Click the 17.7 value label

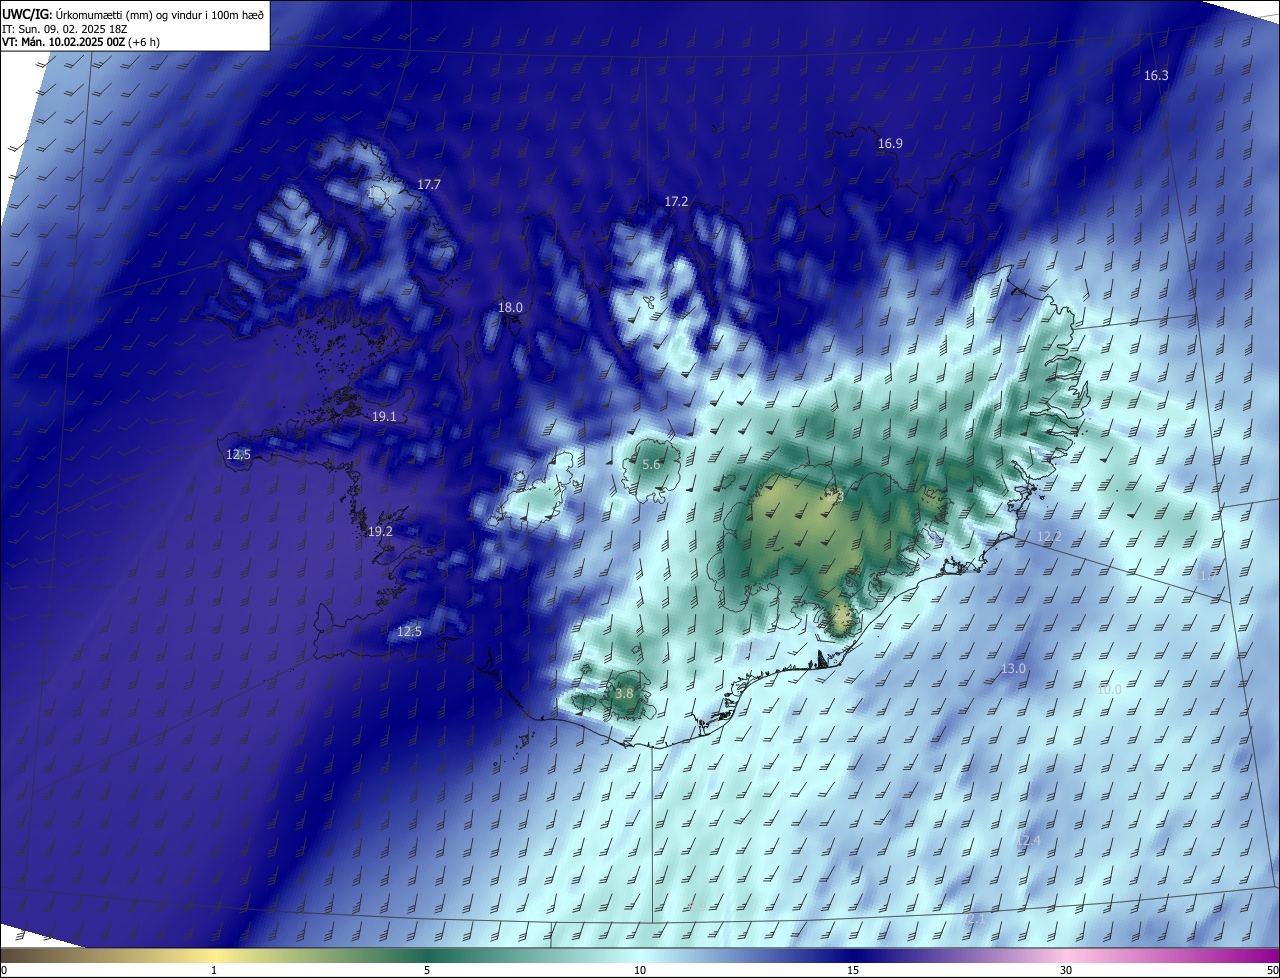tap(429, 185)
